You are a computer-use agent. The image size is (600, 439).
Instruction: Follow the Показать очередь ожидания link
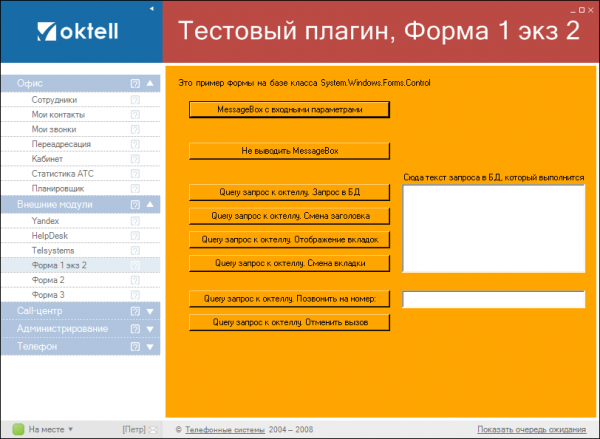[x=535, y=429]
